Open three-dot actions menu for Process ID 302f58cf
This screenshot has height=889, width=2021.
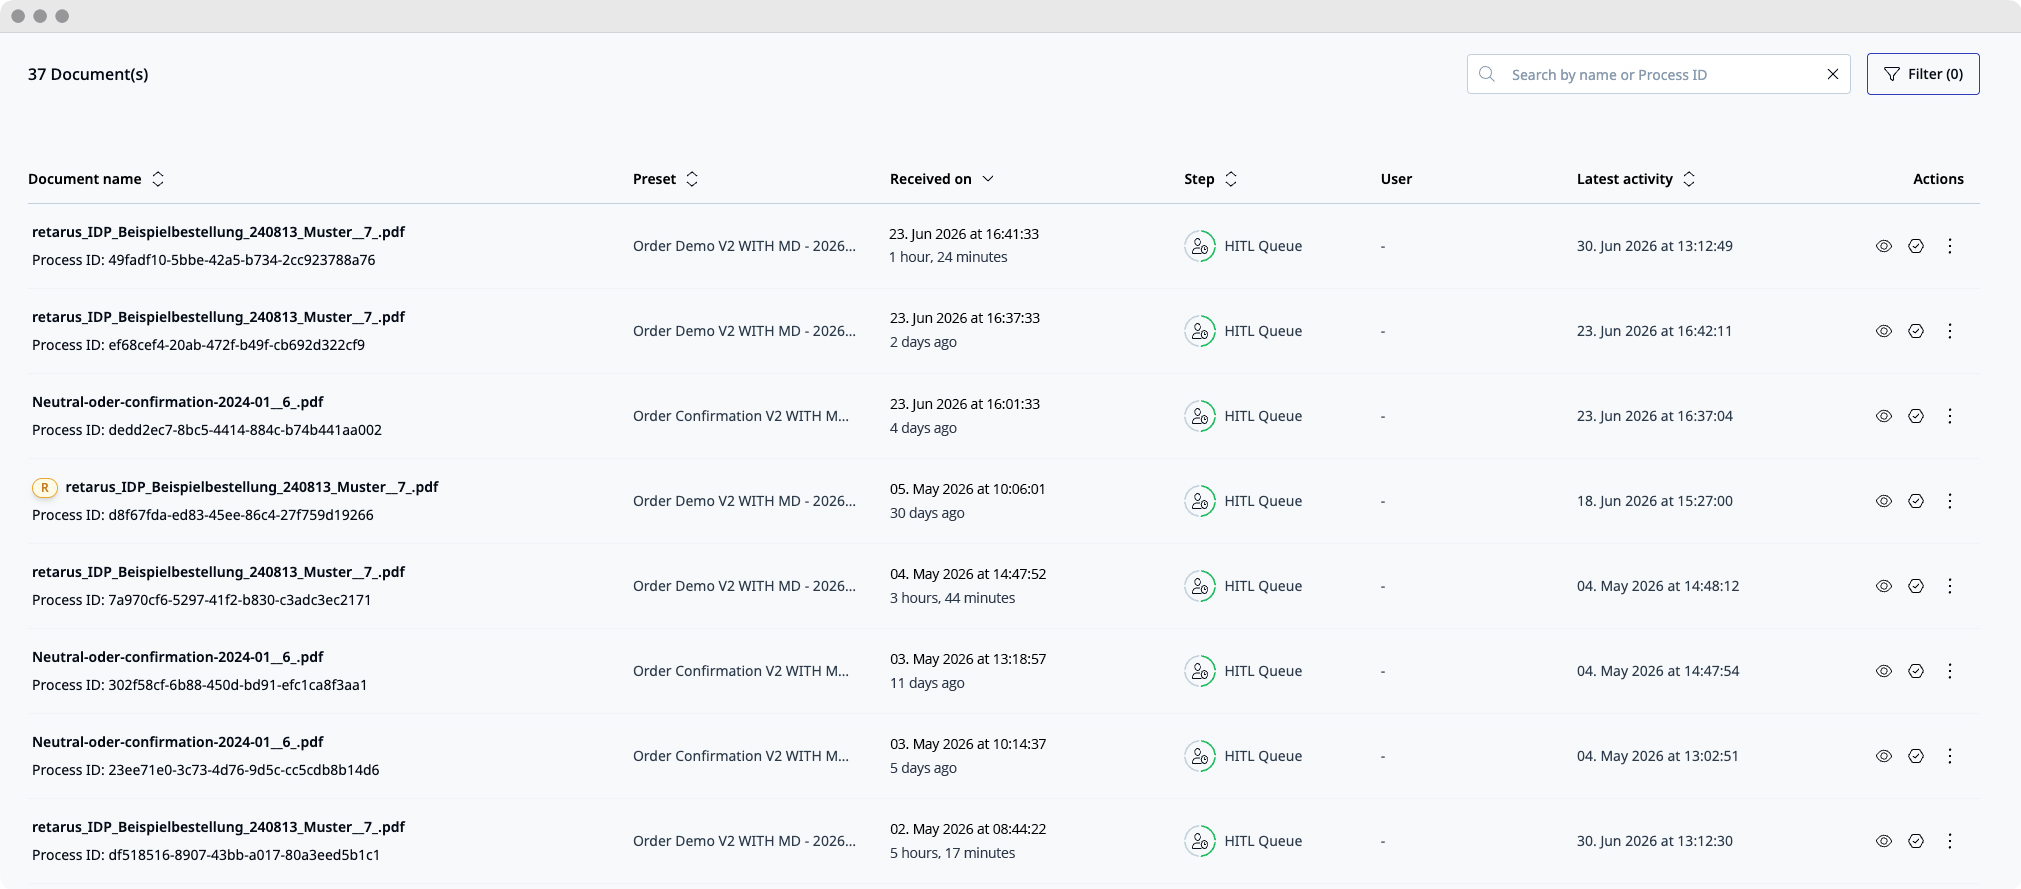click(1950, 671)
